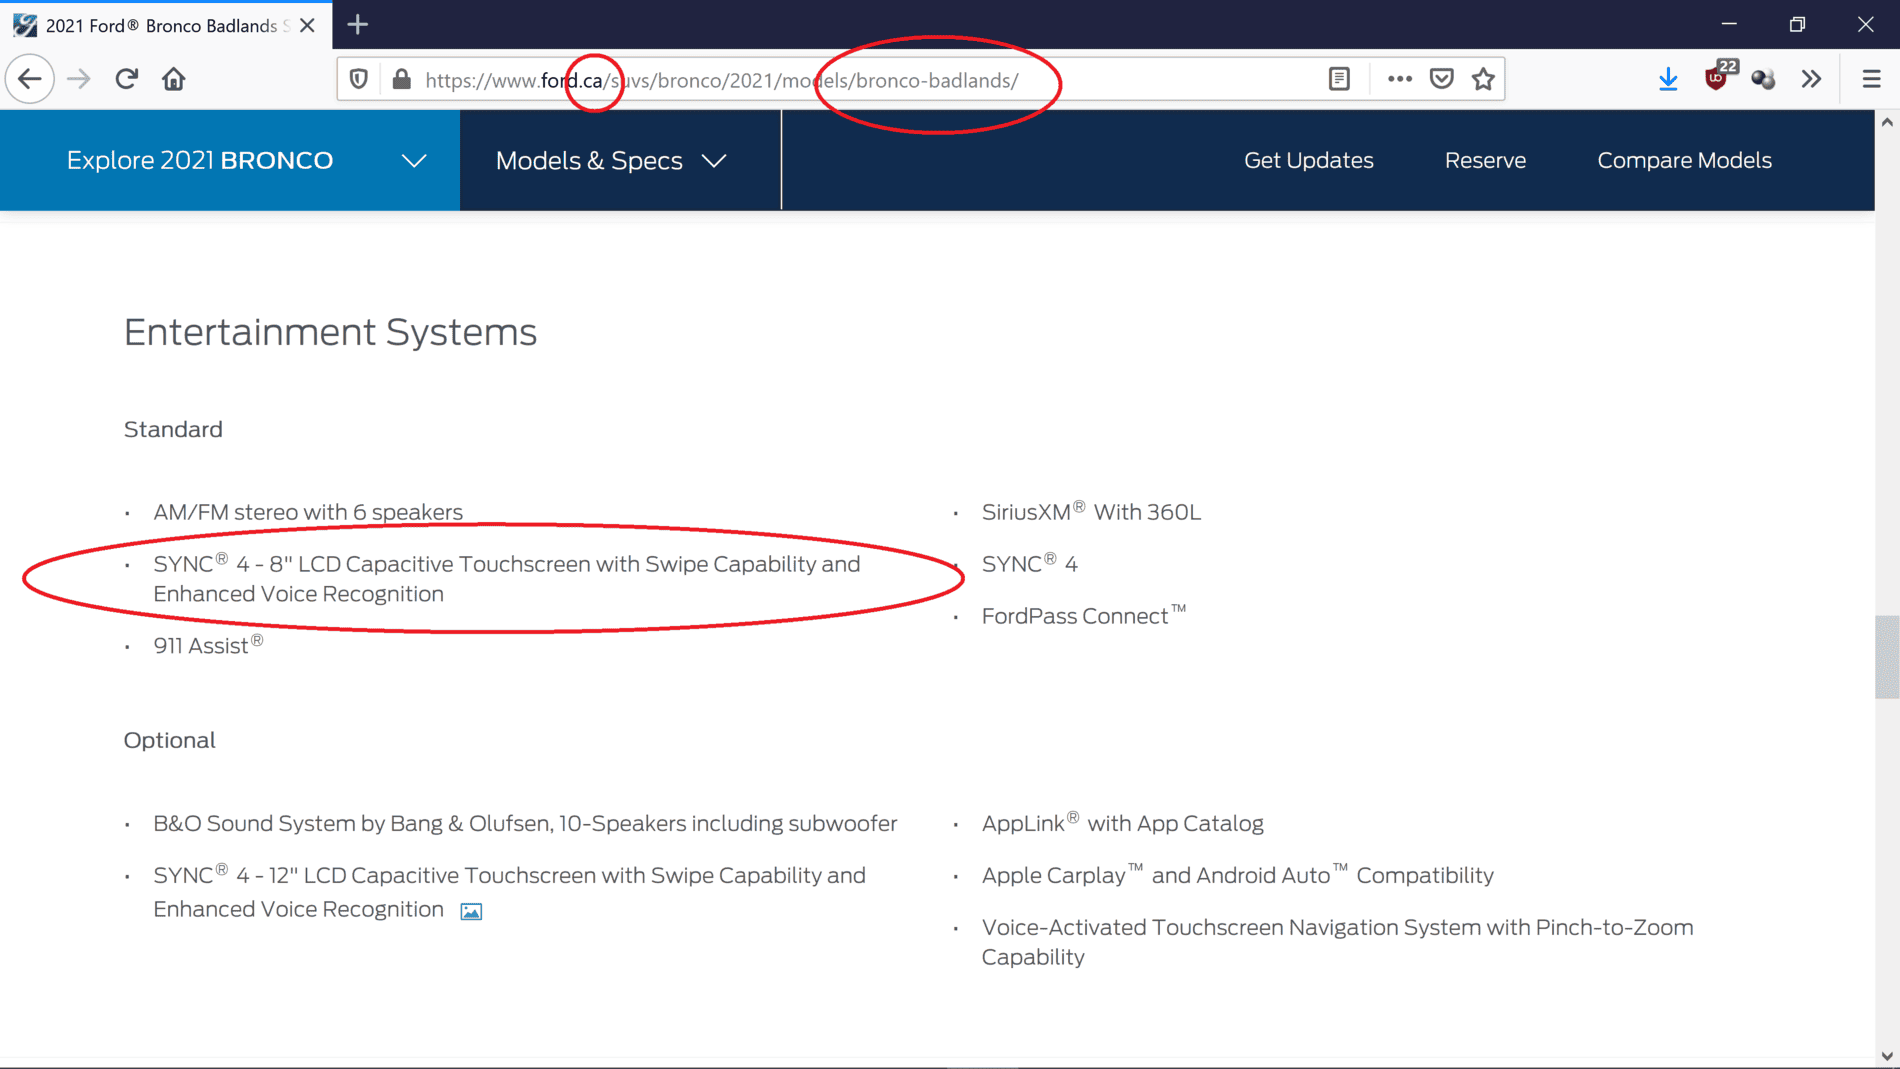Go back to the previous page

30,79
